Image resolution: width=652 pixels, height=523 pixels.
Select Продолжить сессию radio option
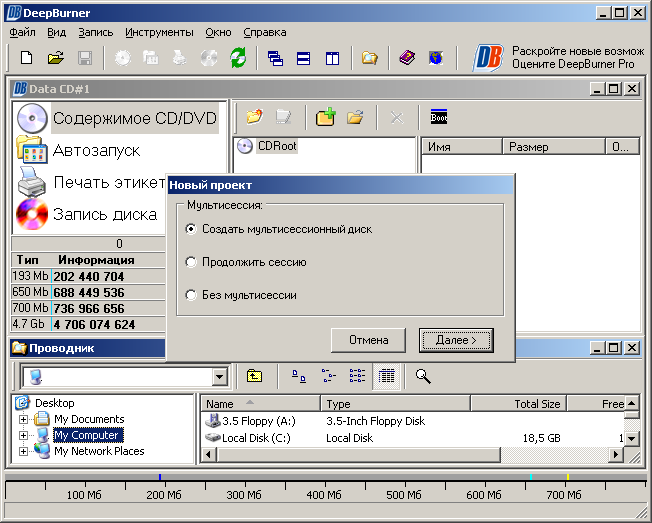click(246, 262)
